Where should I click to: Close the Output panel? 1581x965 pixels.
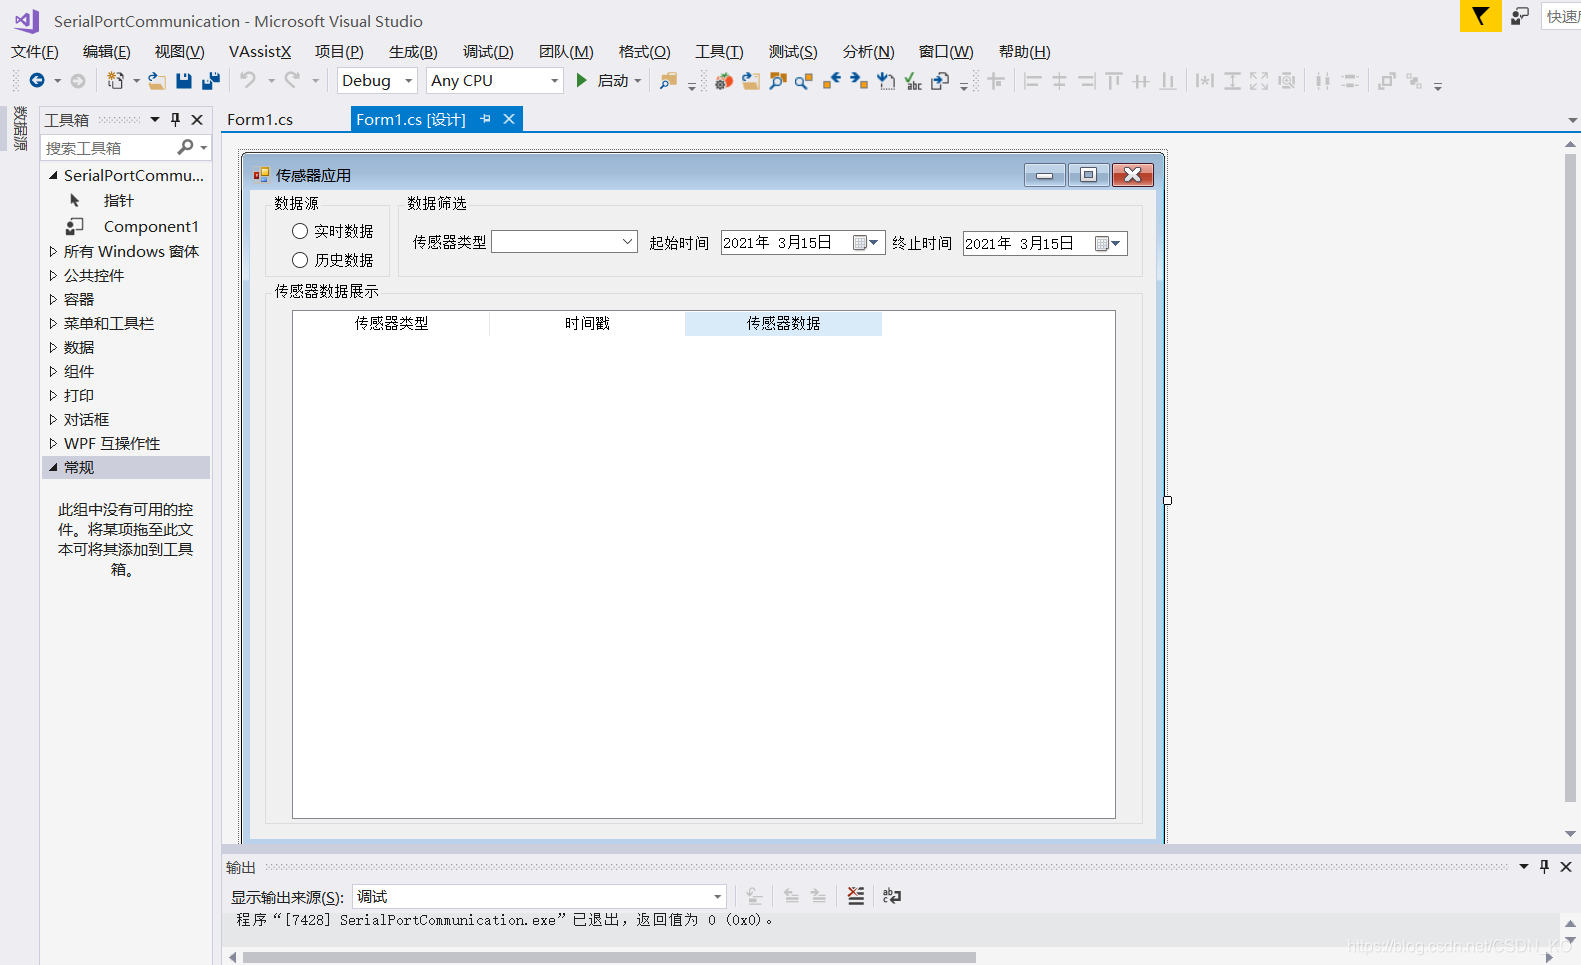click(1566, 867)
